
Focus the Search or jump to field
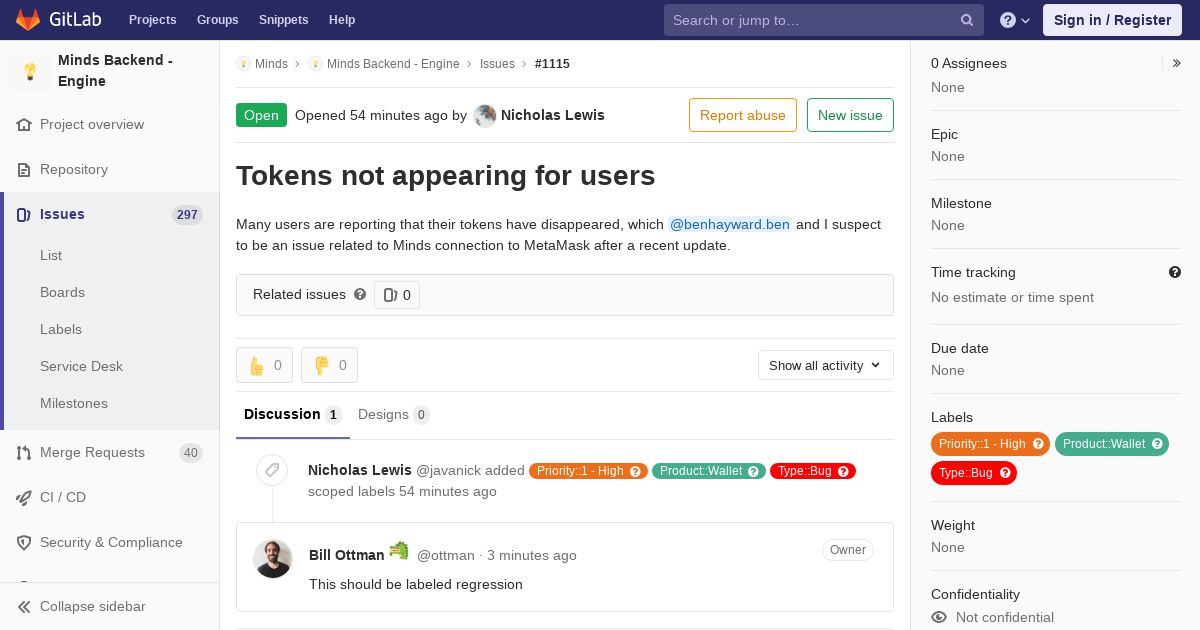coord(824,20)
